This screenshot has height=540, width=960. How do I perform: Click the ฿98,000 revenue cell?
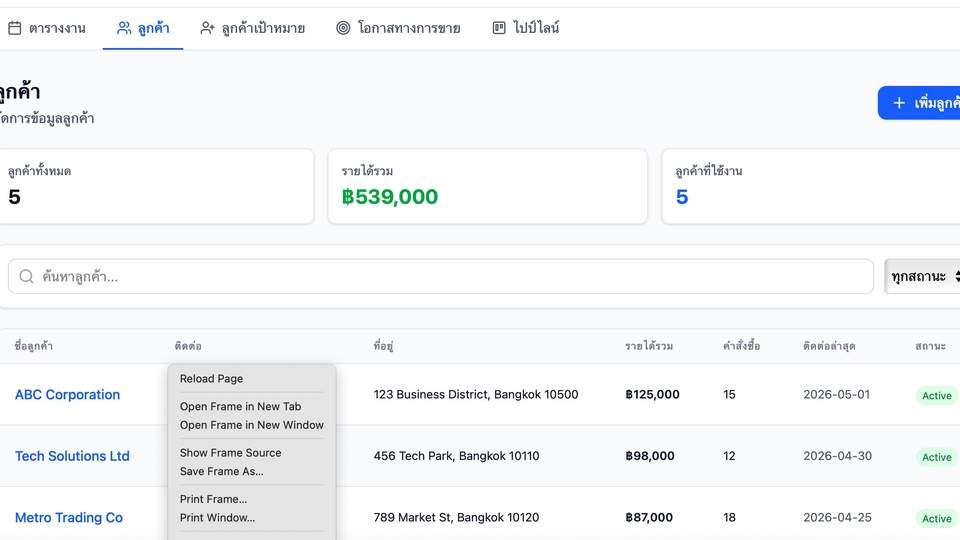coord(650,456)
